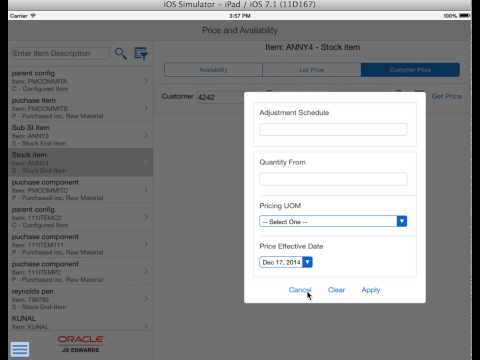Click Cancel in the dialog

[x=300, y=290]
